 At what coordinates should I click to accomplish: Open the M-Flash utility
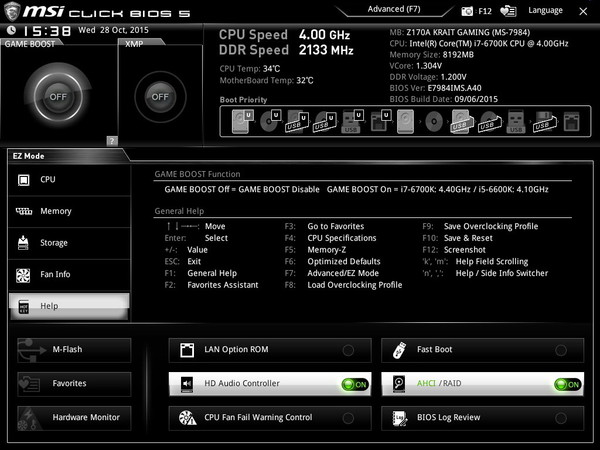click(74, 350)
